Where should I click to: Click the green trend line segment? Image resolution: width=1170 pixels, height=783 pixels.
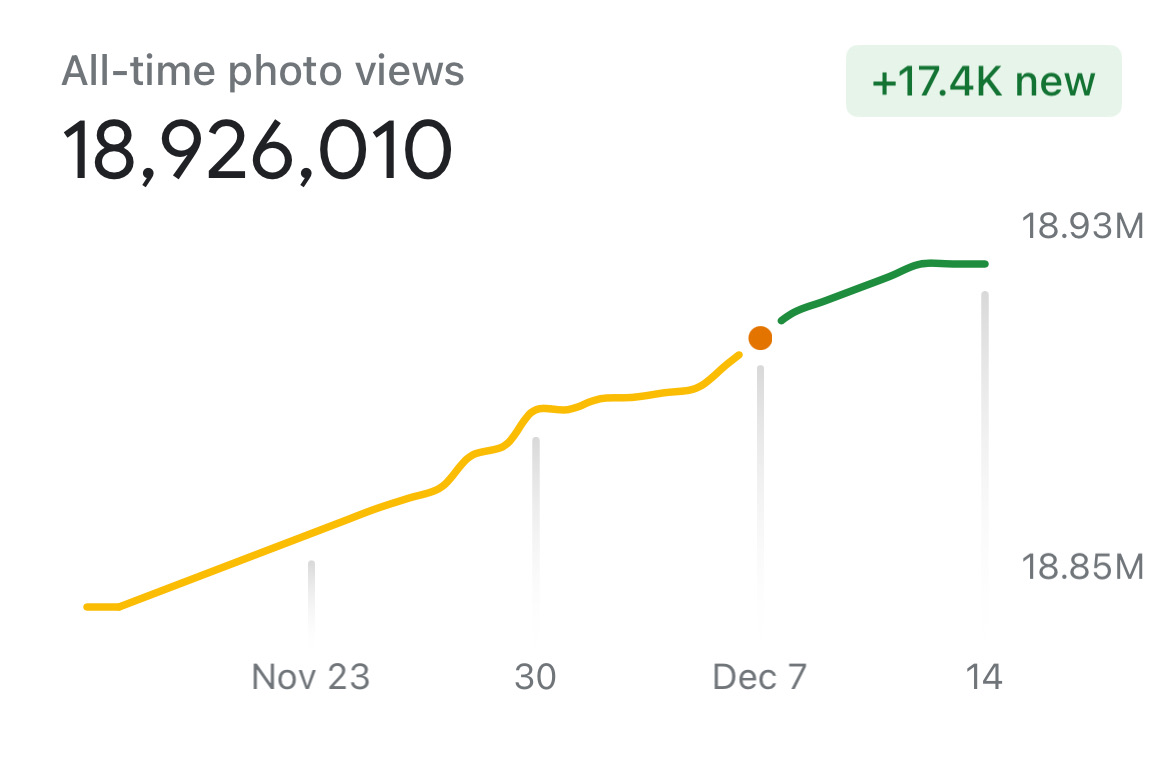click(850, 290)
